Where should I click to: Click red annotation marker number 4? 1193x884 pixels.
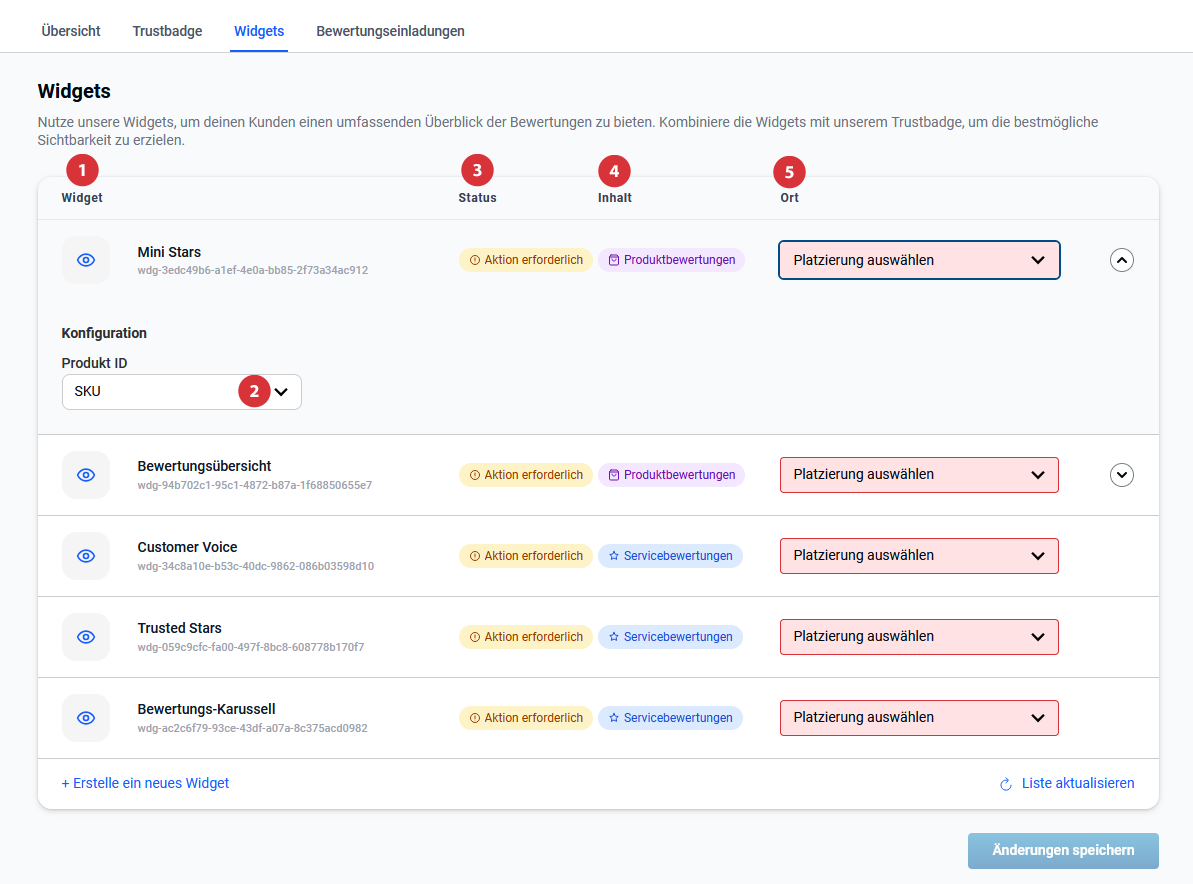pos(614,171)
